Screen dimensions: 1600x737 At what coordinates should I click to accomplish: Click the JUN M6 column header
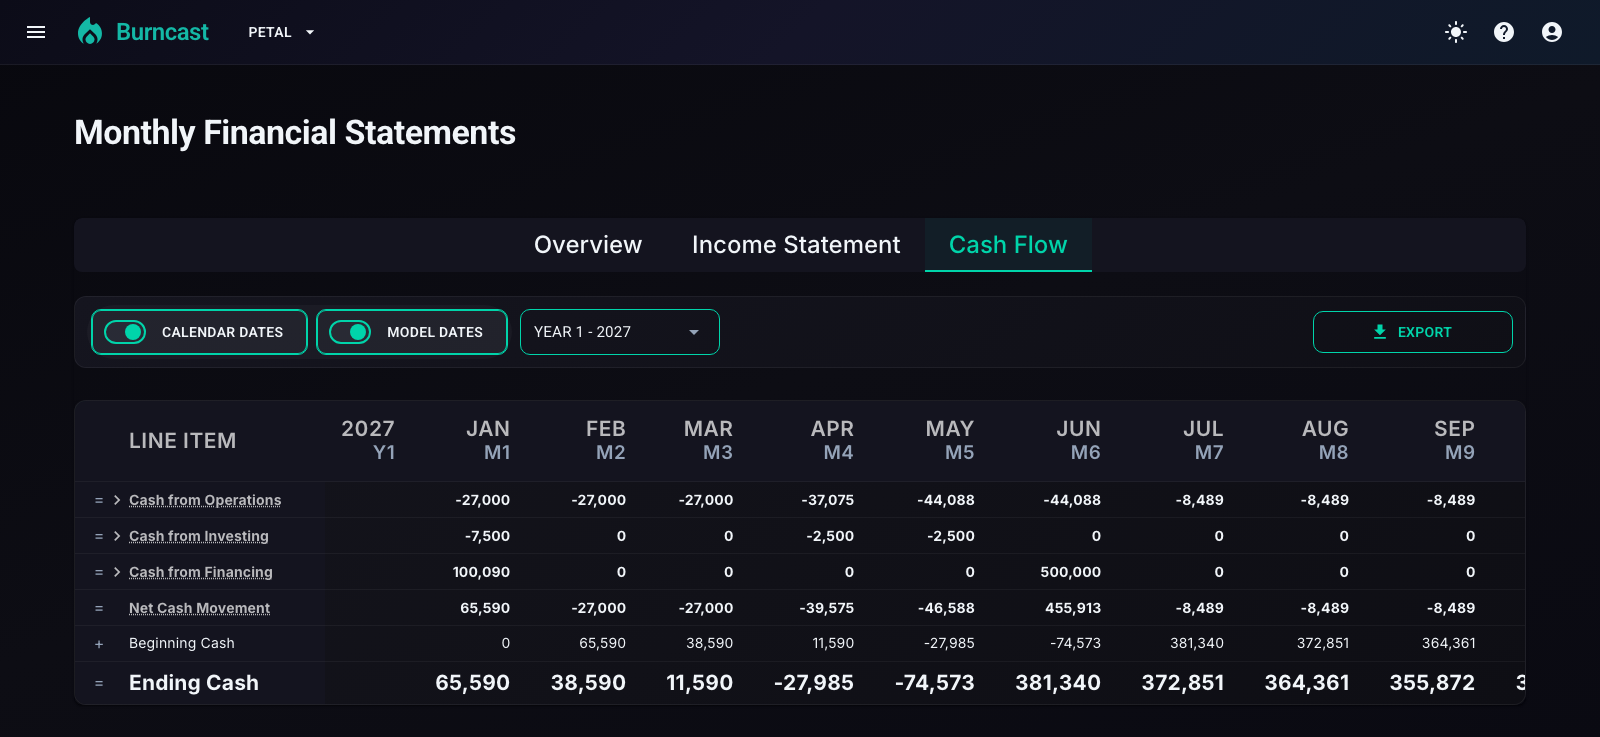pos(1079,441)
